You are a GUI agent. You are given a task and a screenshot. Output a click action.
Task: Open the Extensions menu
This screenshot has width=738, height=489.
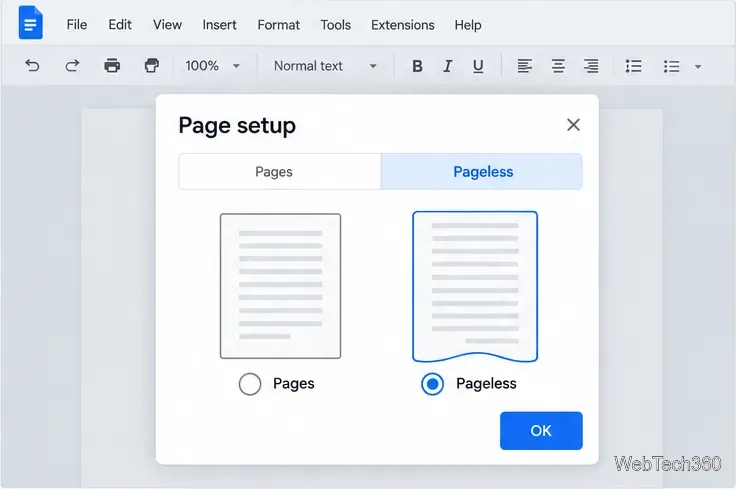403,24
